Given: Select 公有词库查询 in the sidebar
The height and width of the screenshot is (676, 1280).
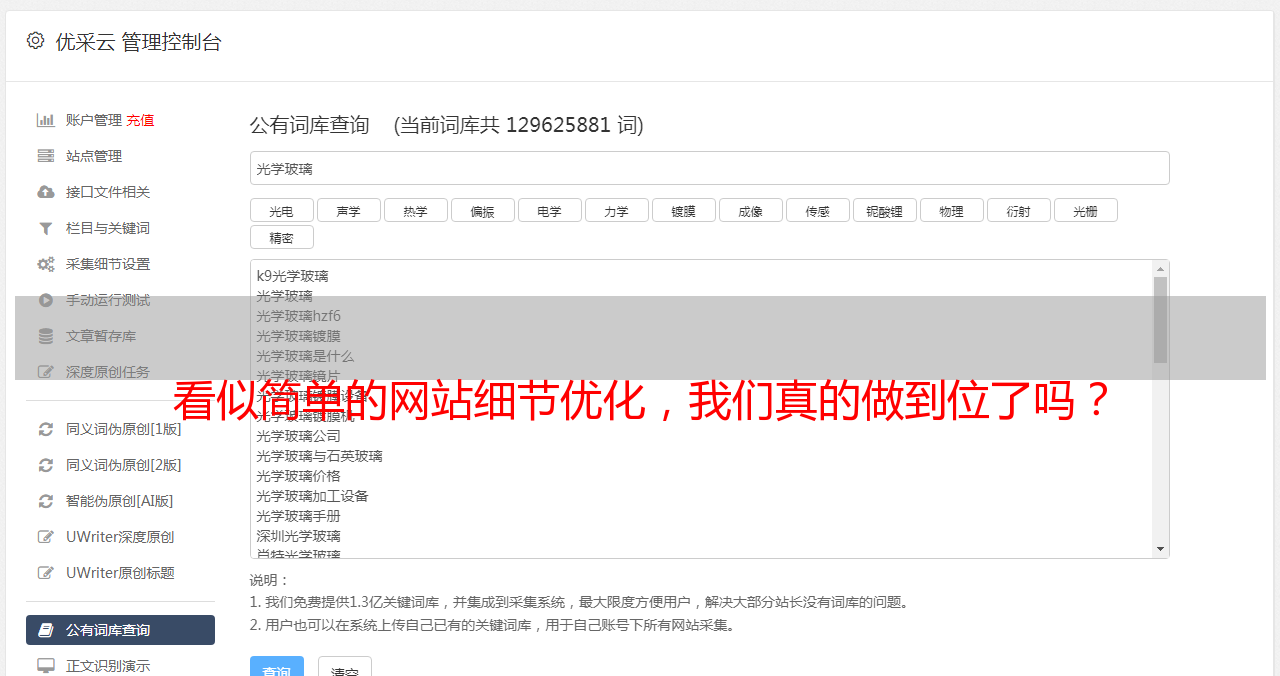Looking at the screenshot, I should 120,630.
